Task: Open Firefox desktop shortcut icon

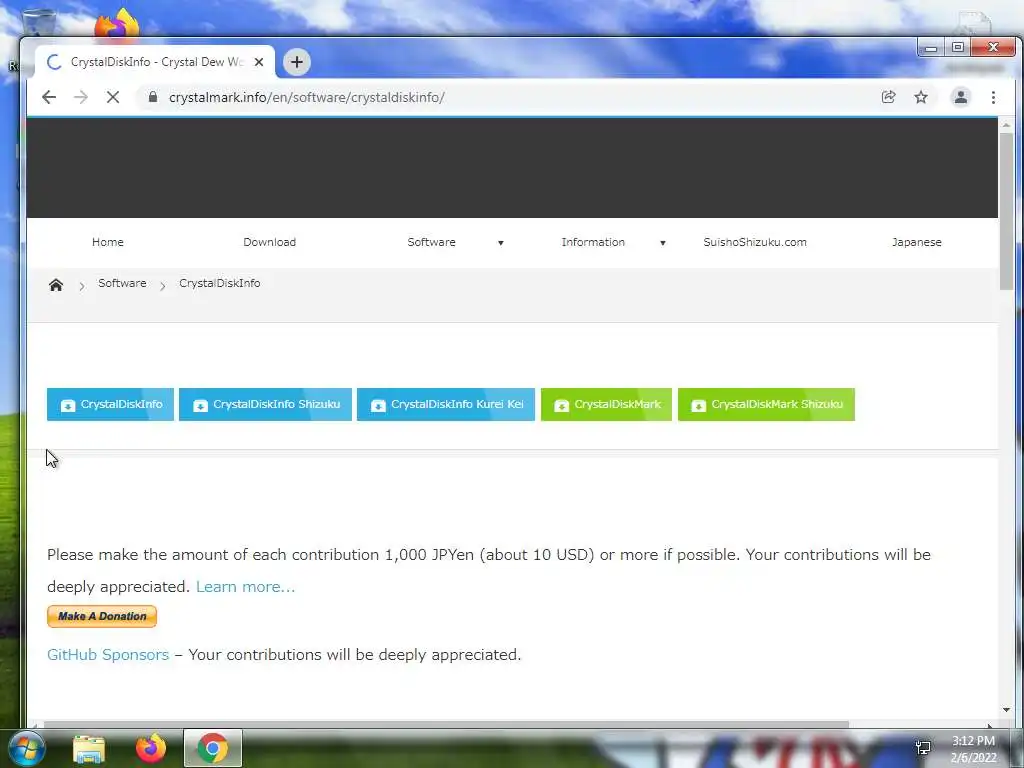Action: [117, 24]
